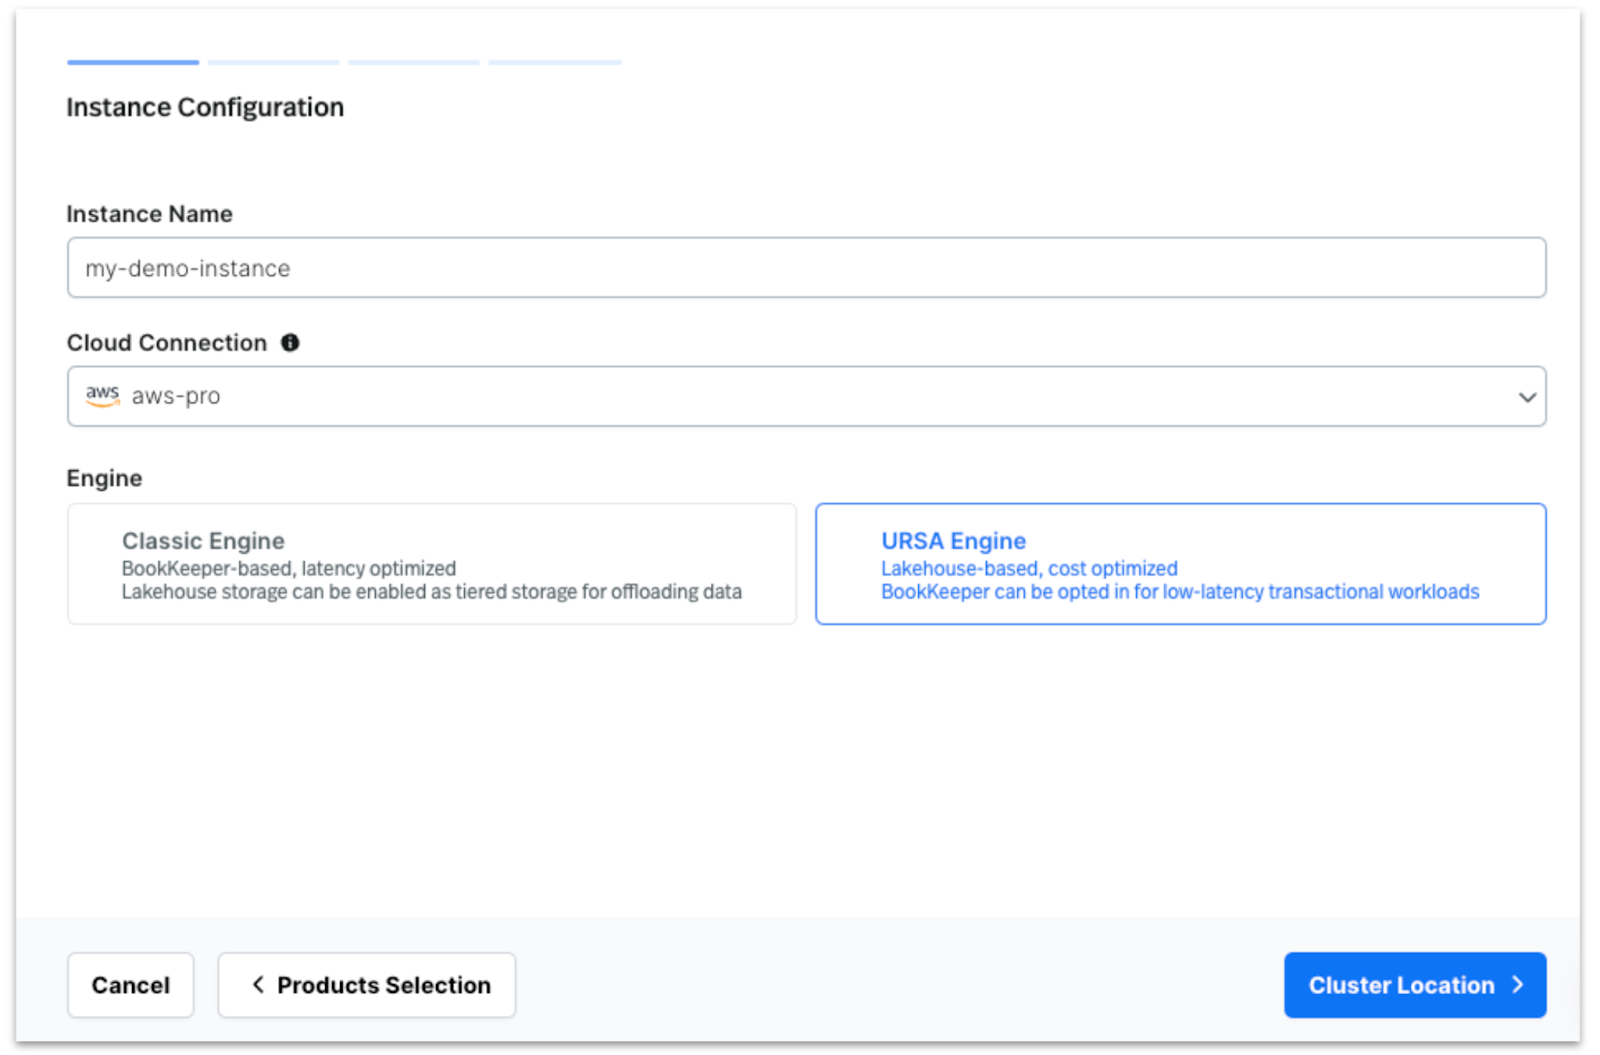The width and height of the screenshot is (1600, 1055).
Task: Go back to Products Selection
Action: pos(367,985)
